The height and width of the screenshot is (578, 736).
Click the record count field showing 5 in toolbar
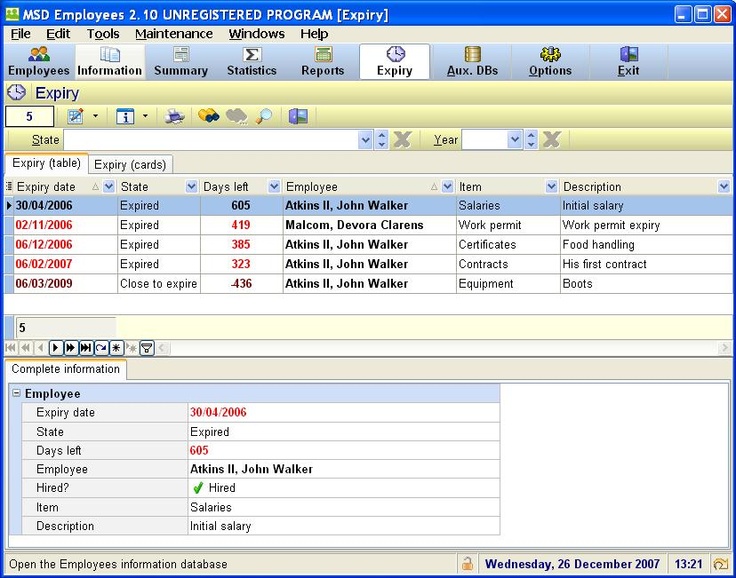coord(29,116)
